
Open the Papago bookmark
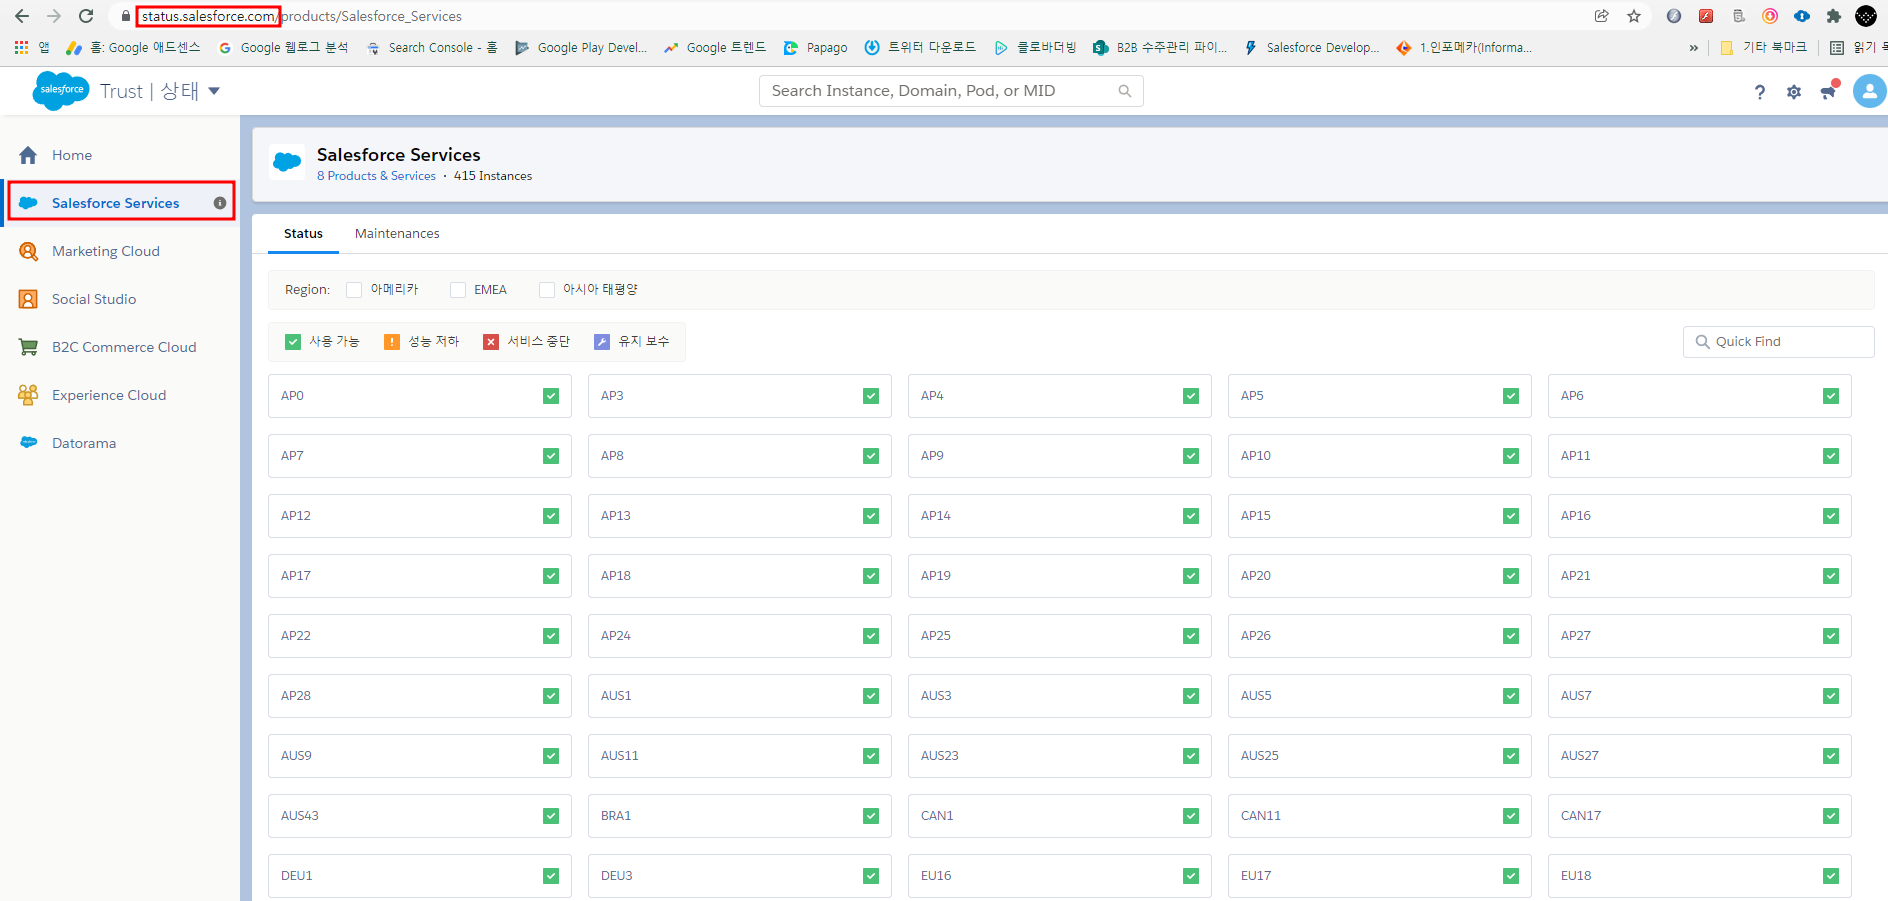pos(815,48)
